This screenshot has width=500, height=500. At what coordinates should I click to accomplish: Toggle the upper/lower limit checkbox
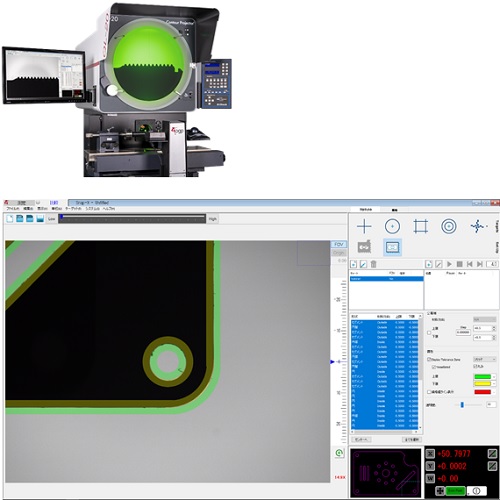[x=429, y=332]
